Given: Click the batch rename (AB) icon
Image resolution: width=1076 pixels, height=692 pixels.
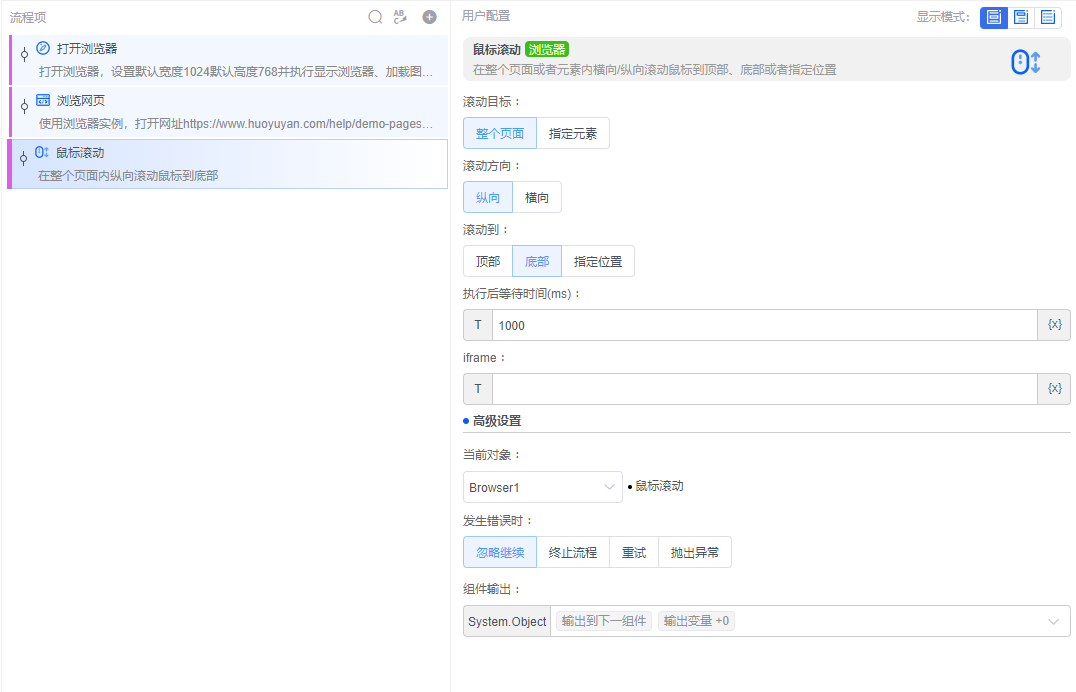Looking at the screenshot, I should (x=400, y=16).
